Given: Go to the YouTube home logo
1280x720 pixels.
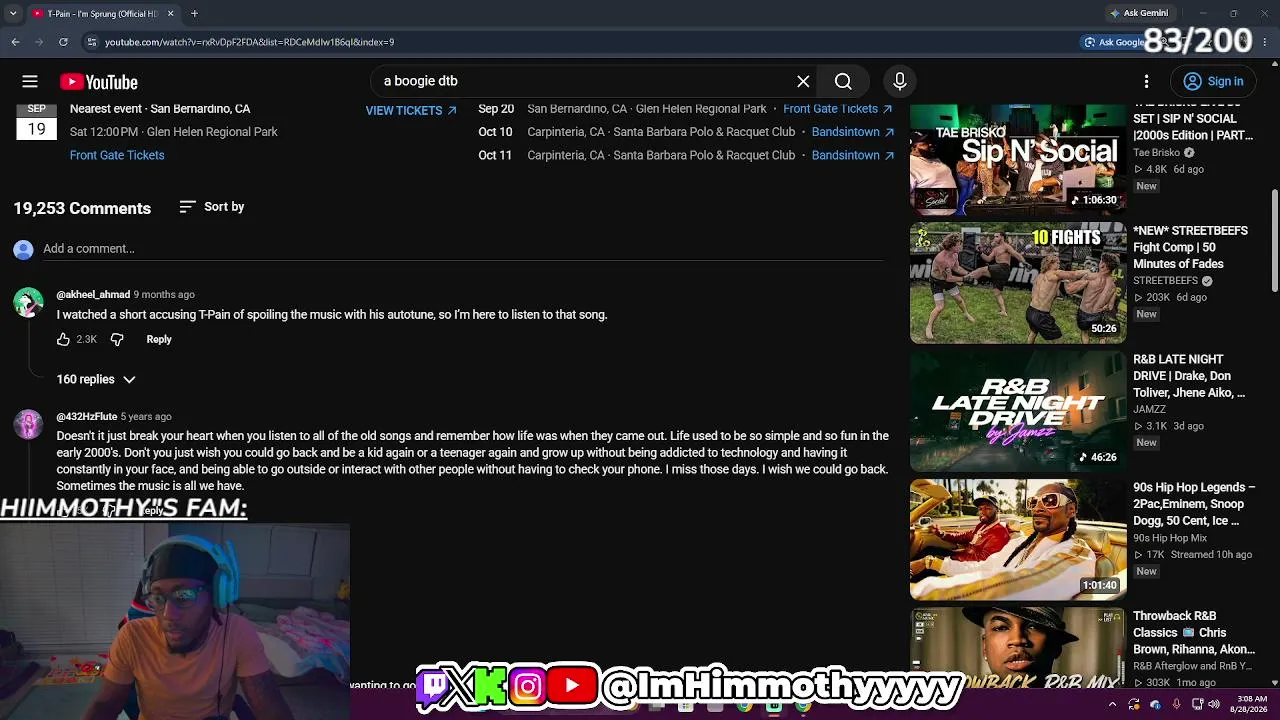Looking at the screenshot, I should [98, 82].
